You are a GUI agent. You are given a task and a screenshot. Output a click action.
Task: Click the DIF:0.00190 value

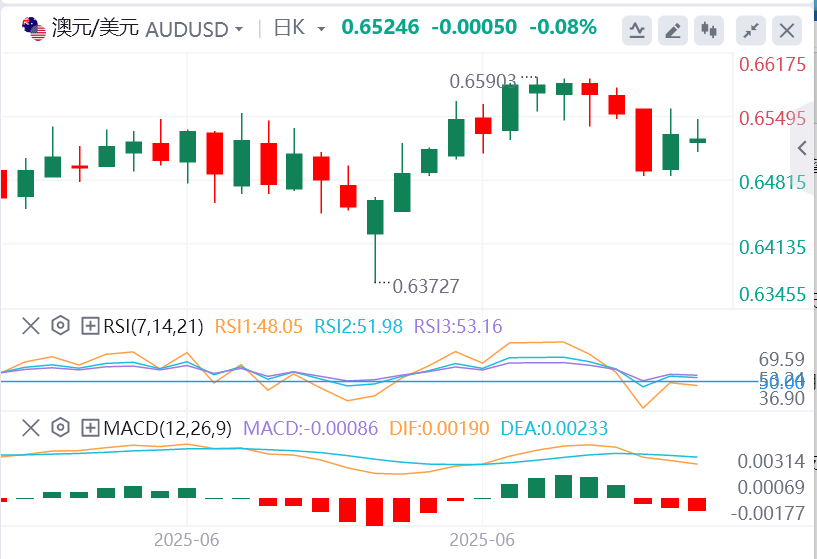(x=439, y=428)
